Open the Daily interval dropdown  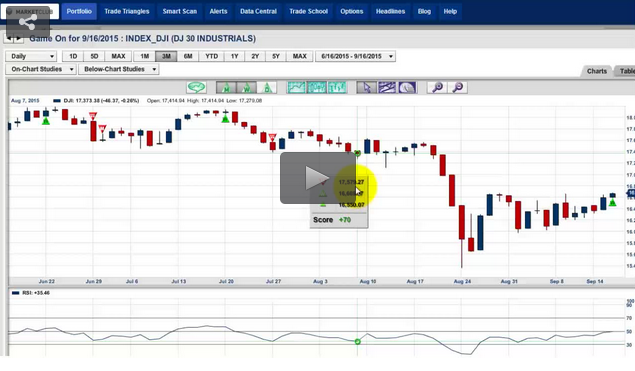[x=31, y=56]
